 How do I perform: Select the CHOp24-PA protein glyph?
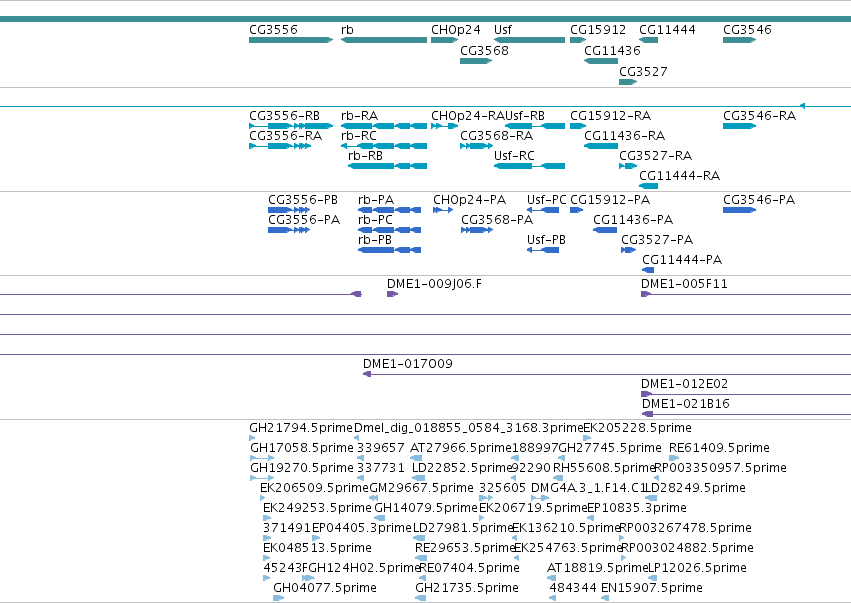tap(443, 210)
